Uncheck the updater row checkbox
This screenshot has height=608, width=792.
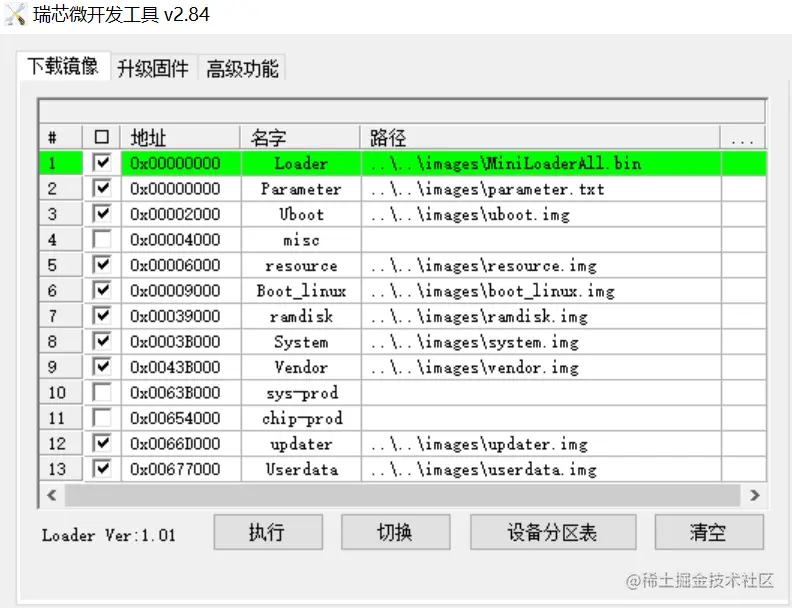pyautogui.click(x=102, y=443)
